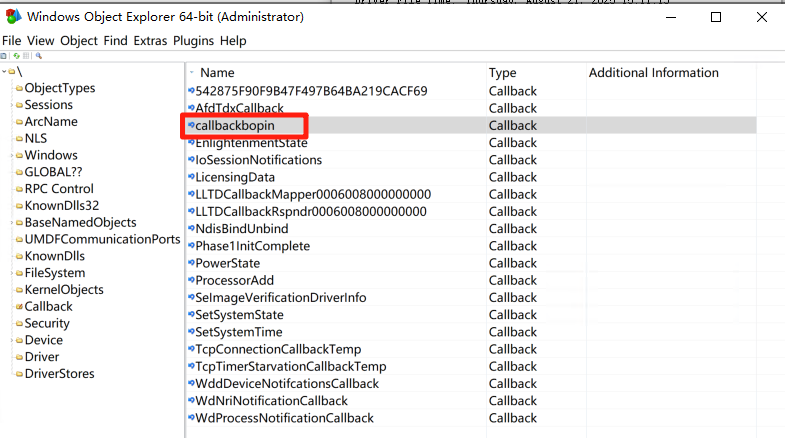Image resolution: width=785 pixels, height=438 pixels.
Task: Click the folder icon next to KnownDlls32
Action: pyautogui.click(x=19, y=206)
